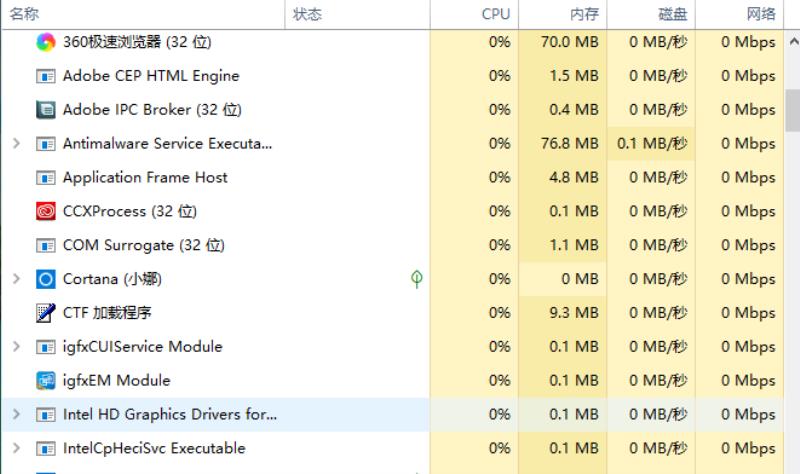
Task: Sort processes by CPU column
Action: pyautogui.click(x=474, y=14)
